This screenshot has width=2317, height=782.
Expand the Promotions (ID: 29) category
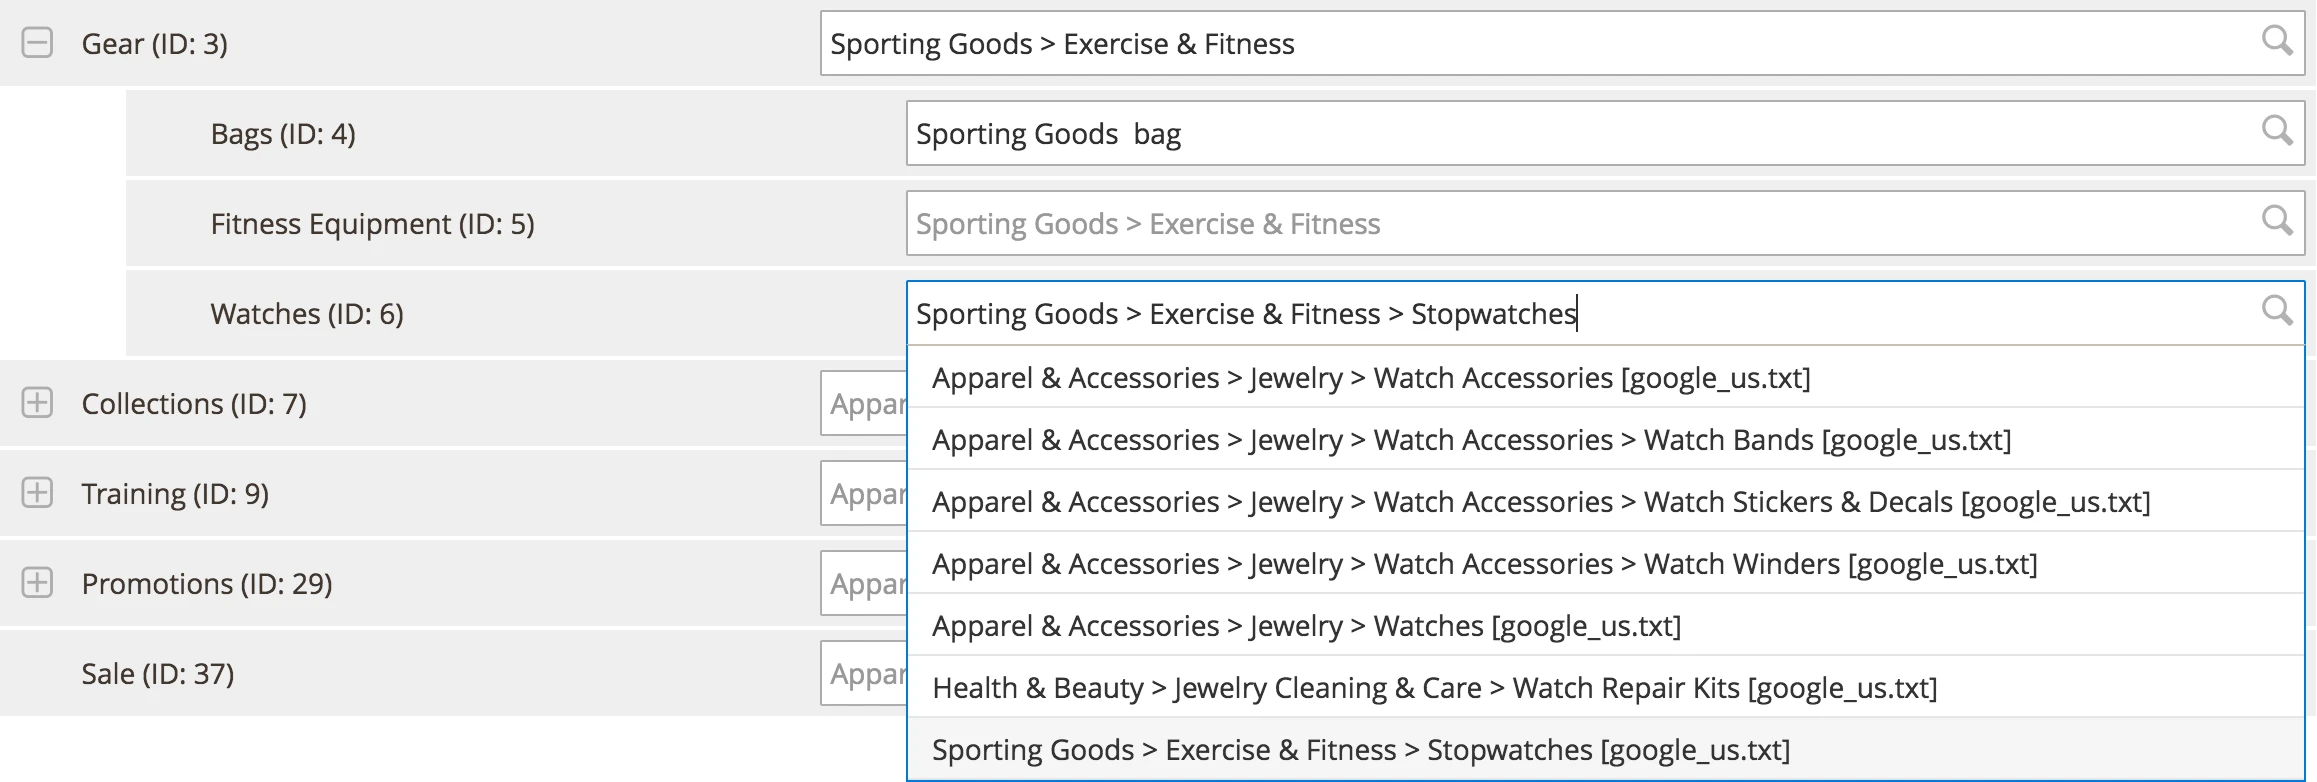click(37, 583)
